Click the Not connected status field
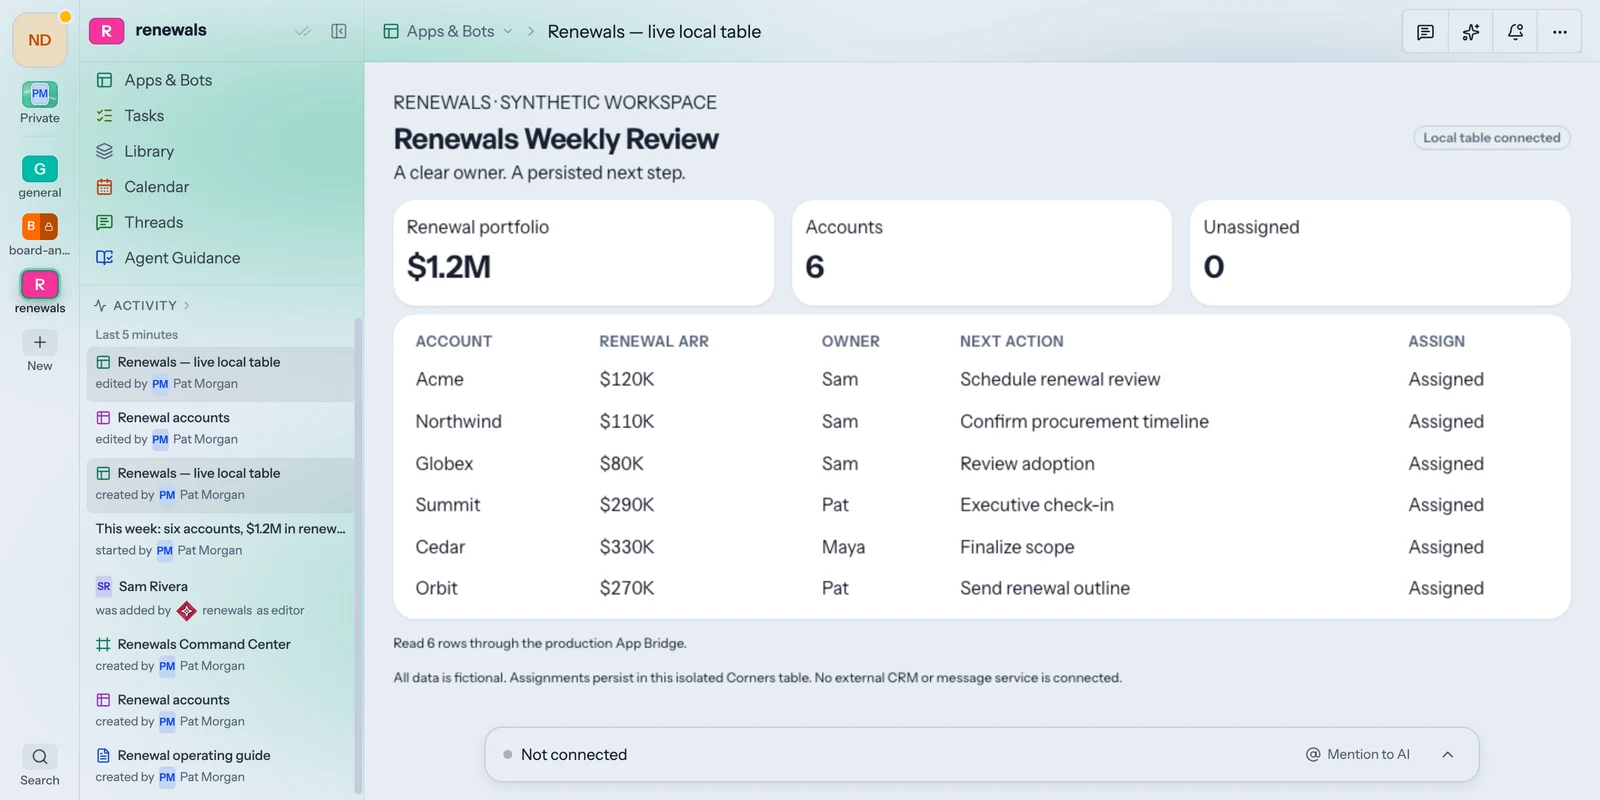Screen dimensions: 1600x800 [982, 755]
